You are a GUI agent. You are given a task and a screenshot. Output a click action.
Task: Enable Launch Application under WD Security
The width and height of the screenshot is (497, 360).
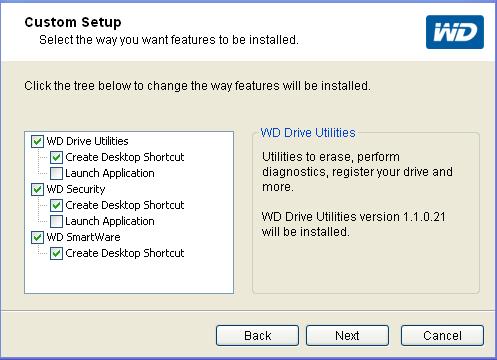coord(56,221)
